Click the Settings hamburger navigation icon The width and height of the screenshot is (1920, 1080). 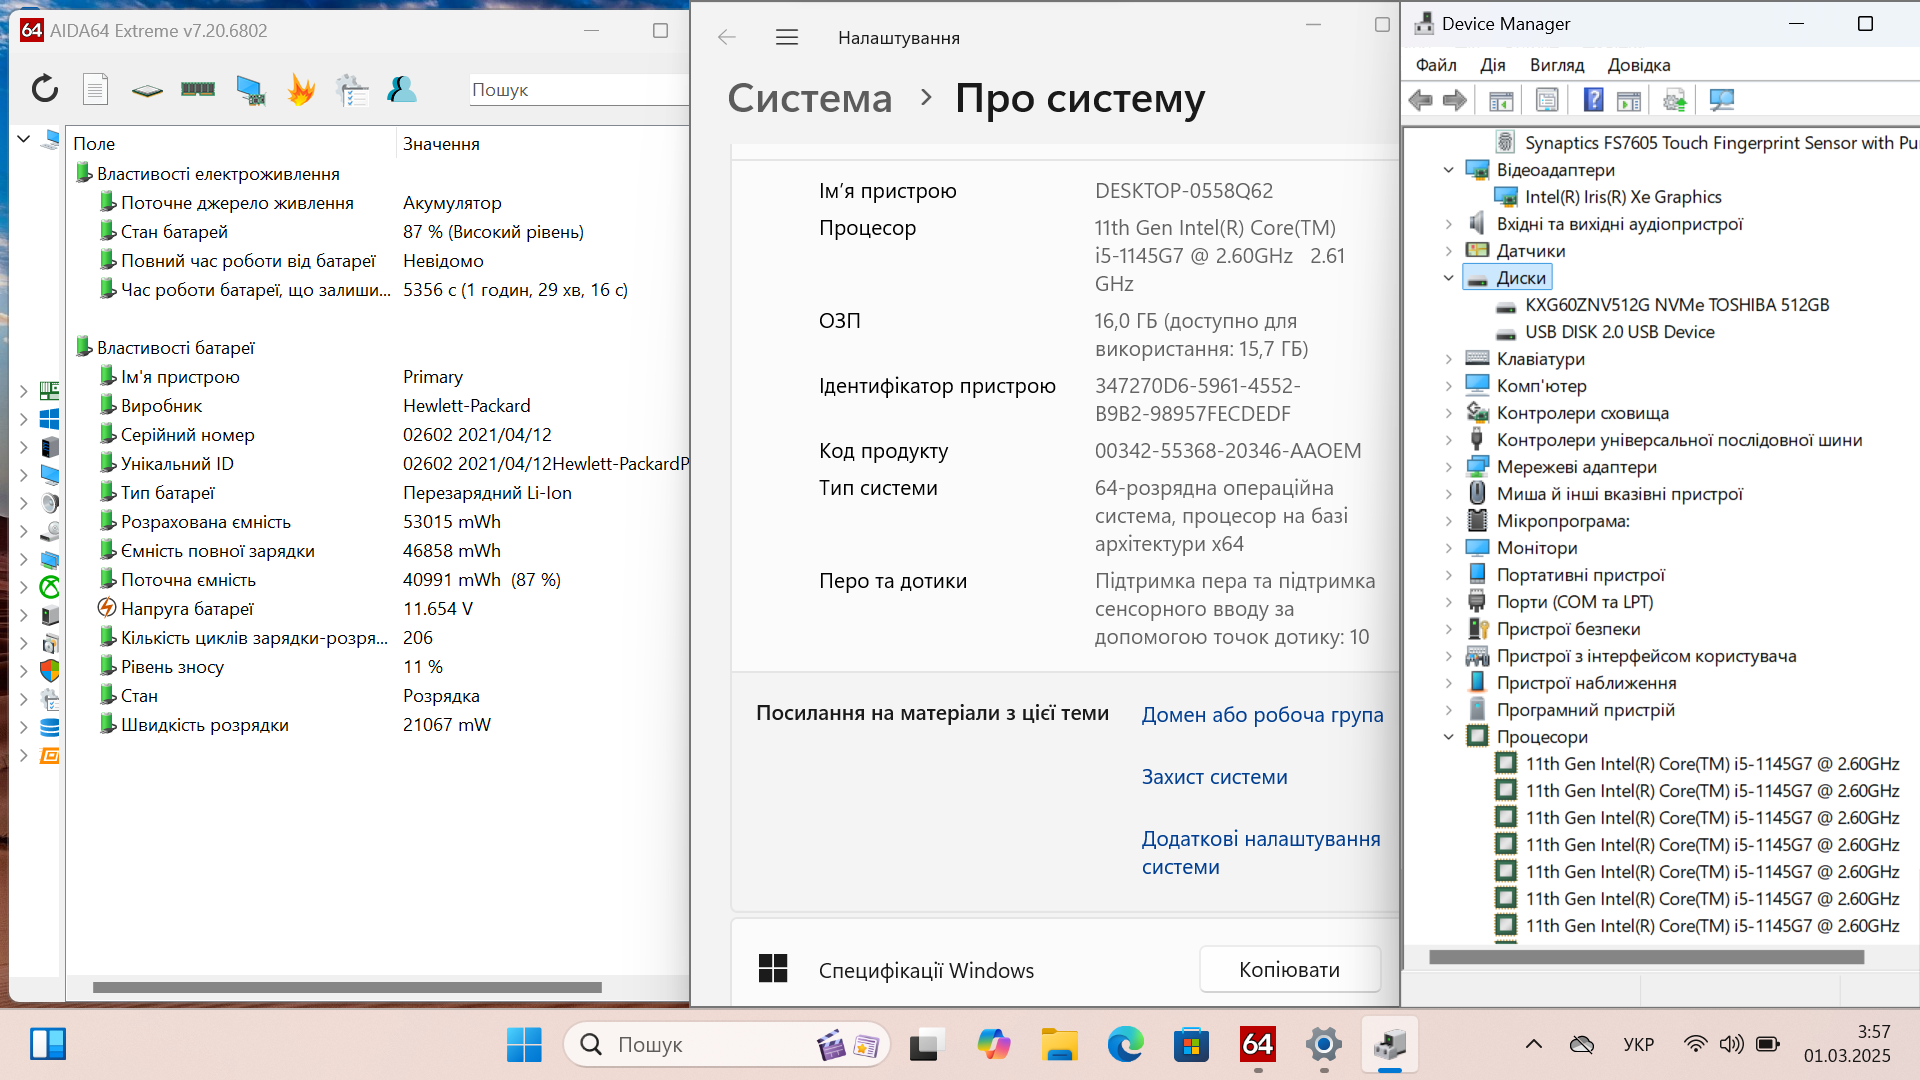(x=787, y=38)
